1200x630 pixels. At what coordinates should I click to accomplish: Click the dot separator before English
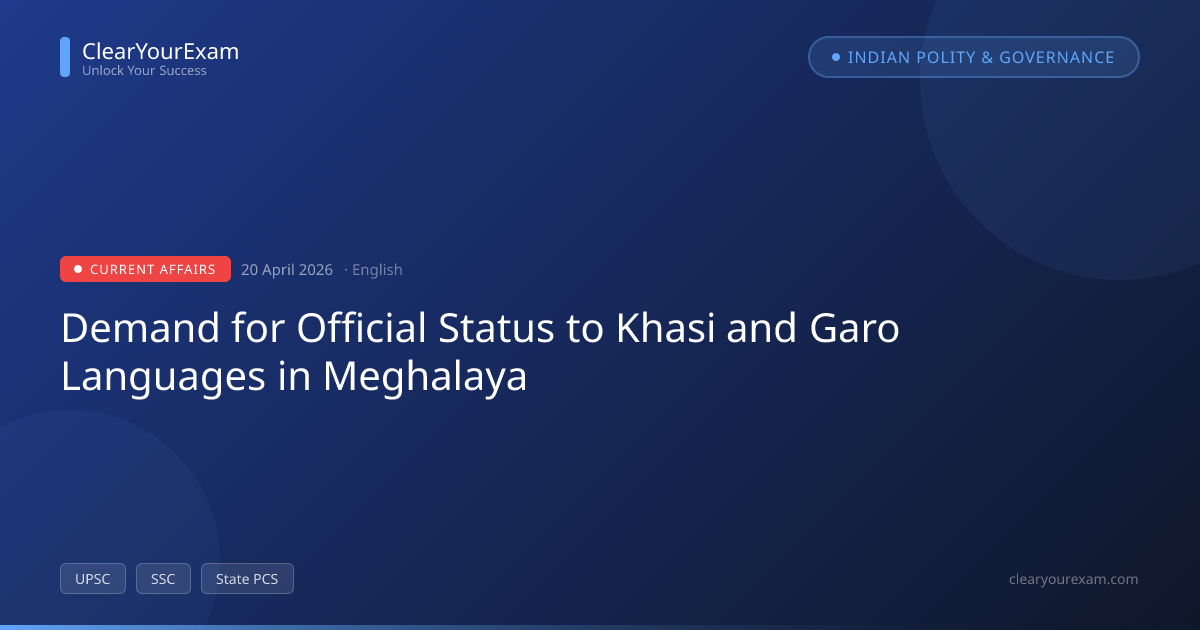[x=346, y=270]
